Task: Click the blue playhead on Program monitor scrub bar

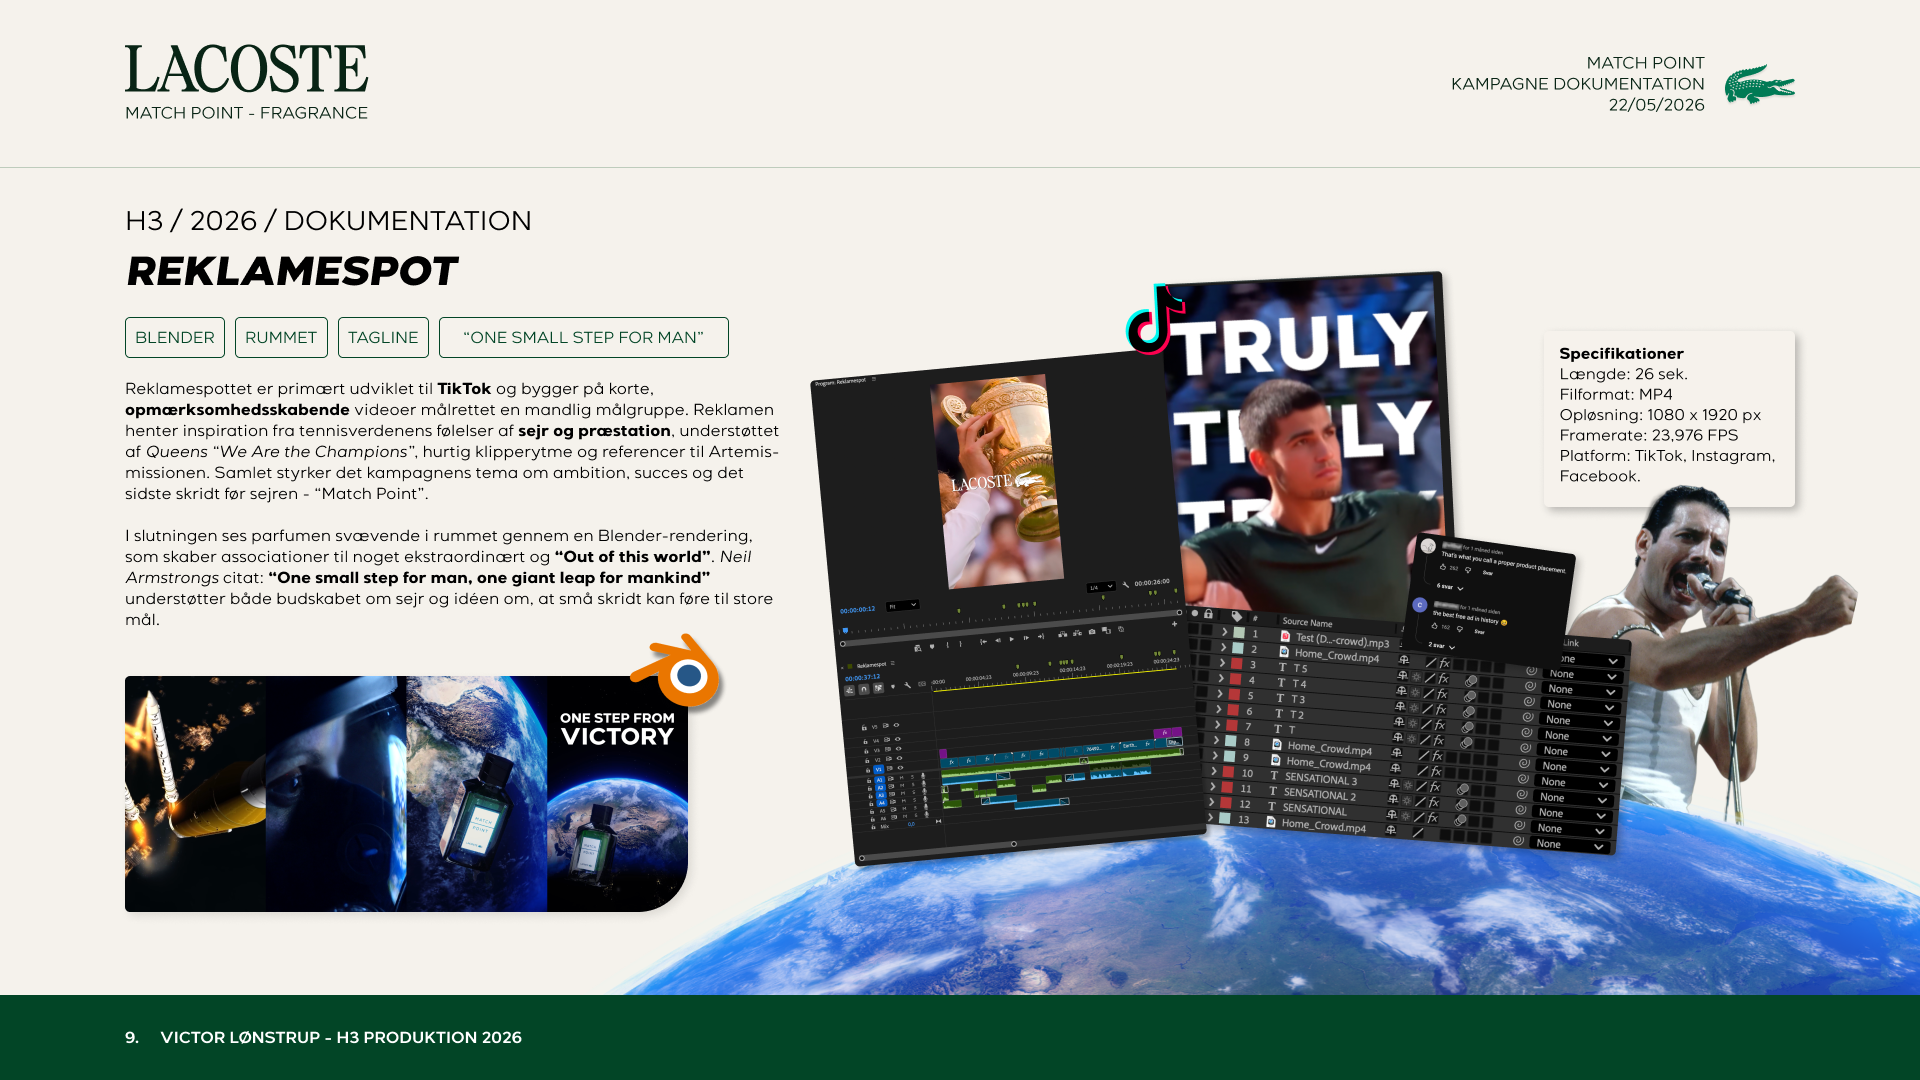Action: coord(845,631)
